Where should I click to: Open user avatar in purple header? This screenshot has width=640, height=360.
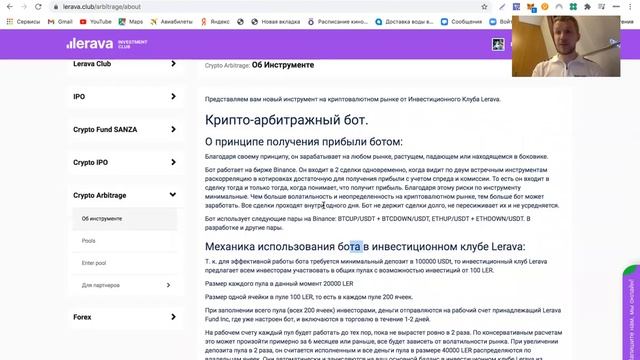click(x=498, y=44)
